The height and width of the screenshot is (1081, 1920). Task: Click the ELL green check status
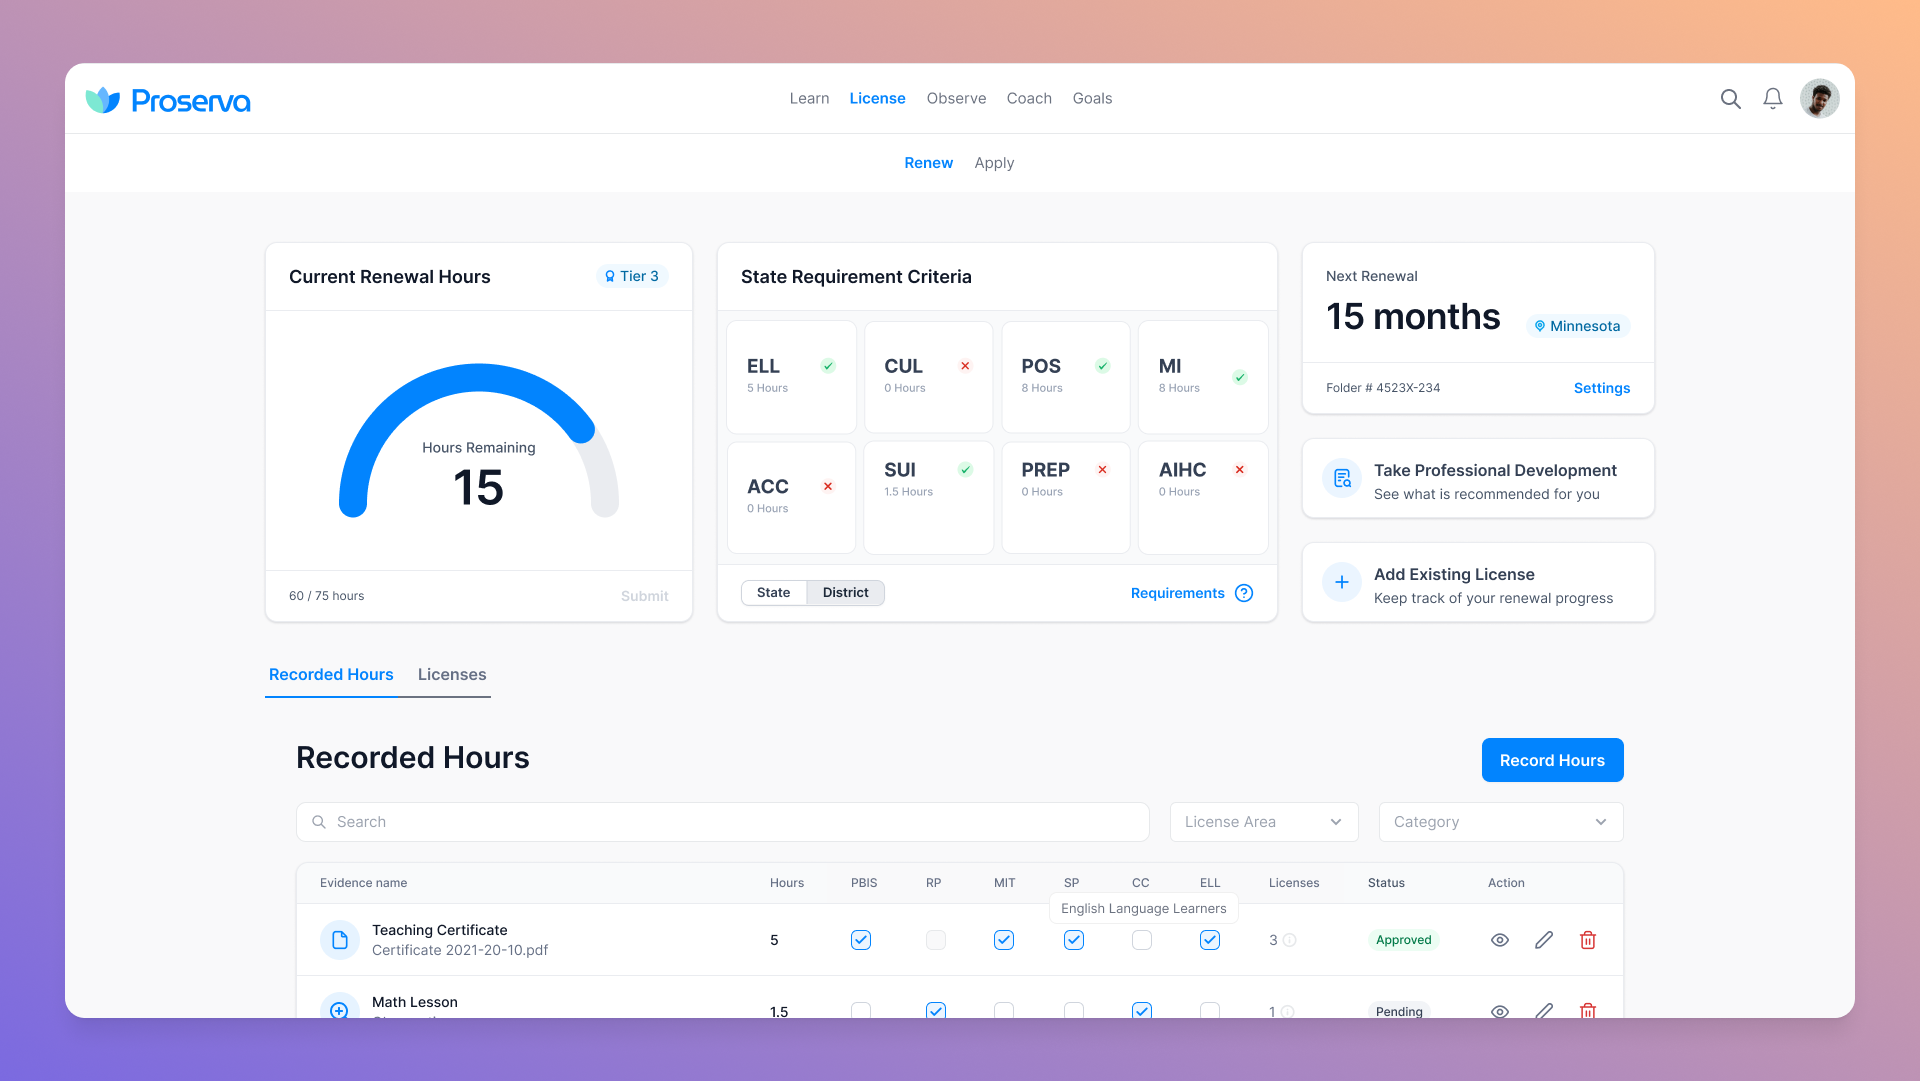828,366
